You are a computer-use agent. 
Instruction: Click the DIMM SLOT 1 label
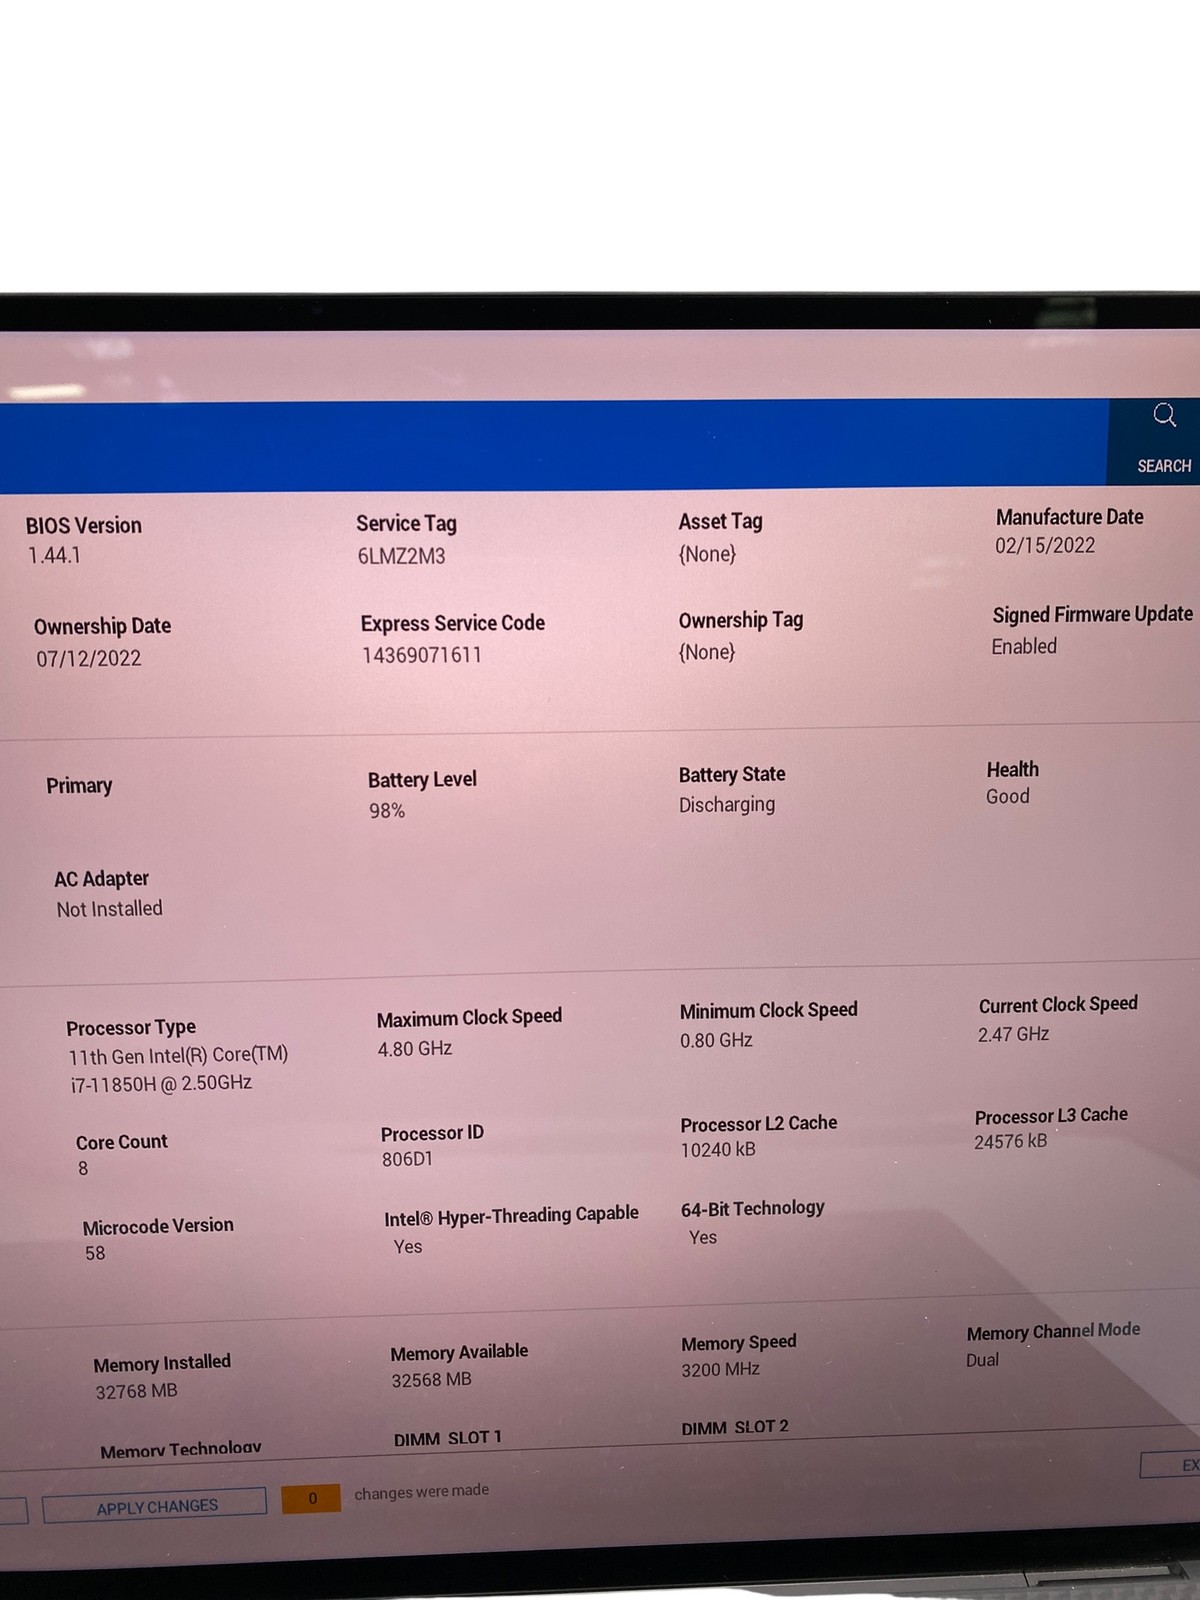[448, 1439]
